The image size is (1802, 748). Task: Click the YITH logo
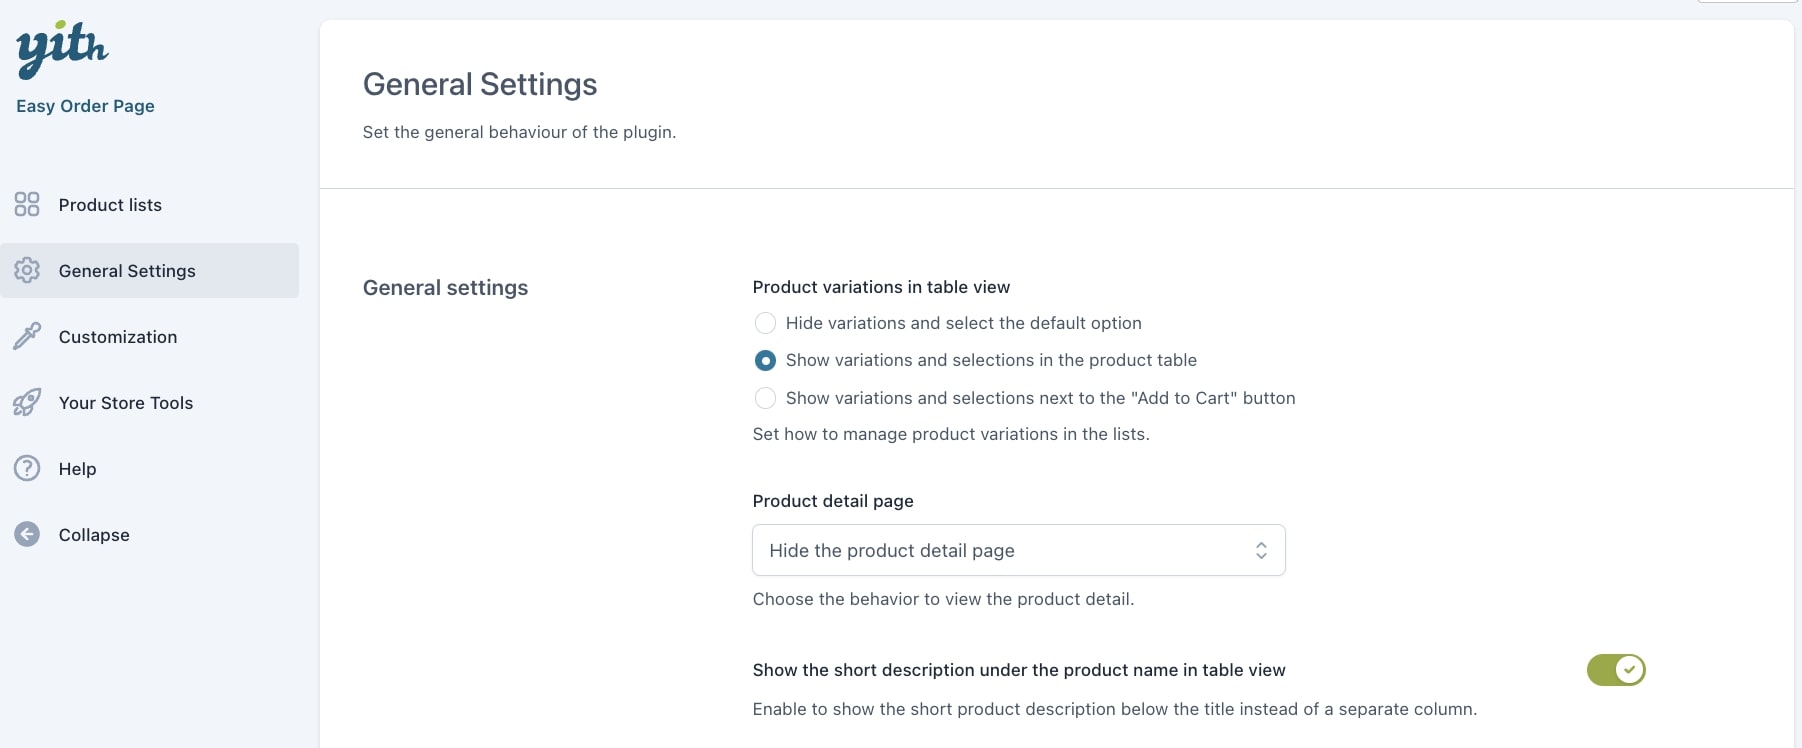62,48
